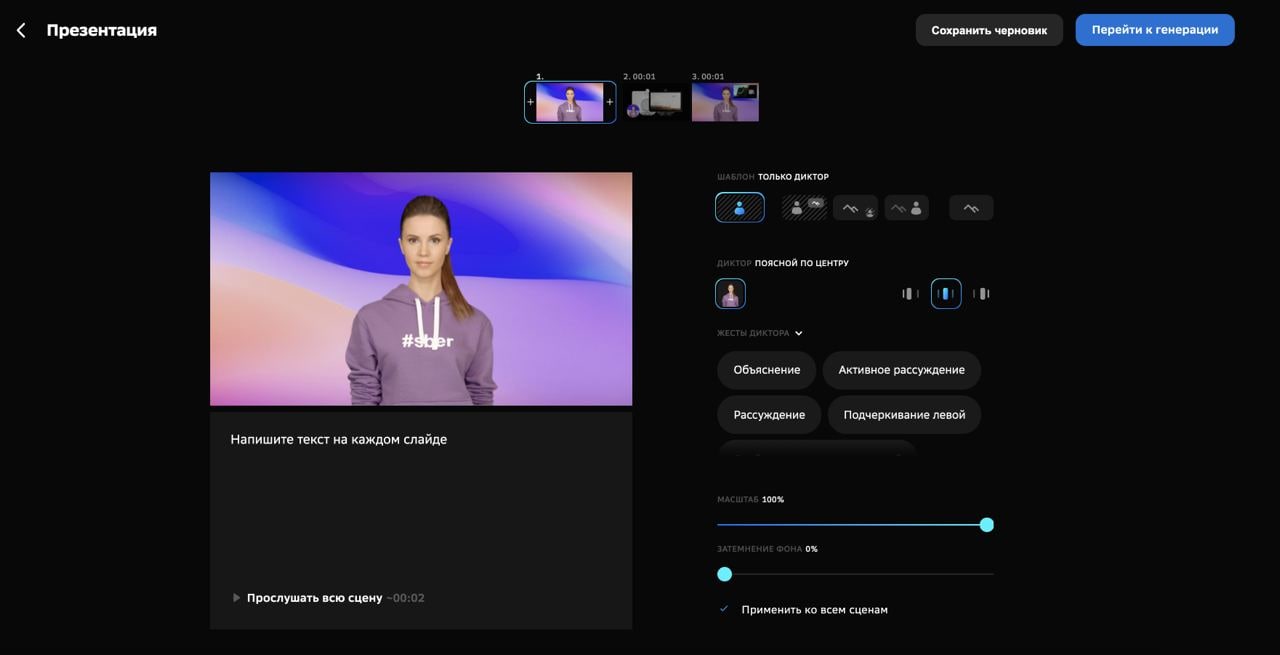Select the Объяснение gesture
The width and height of the screenshot is (1280, 655).
pyautogui.click(x=767, y=370)
